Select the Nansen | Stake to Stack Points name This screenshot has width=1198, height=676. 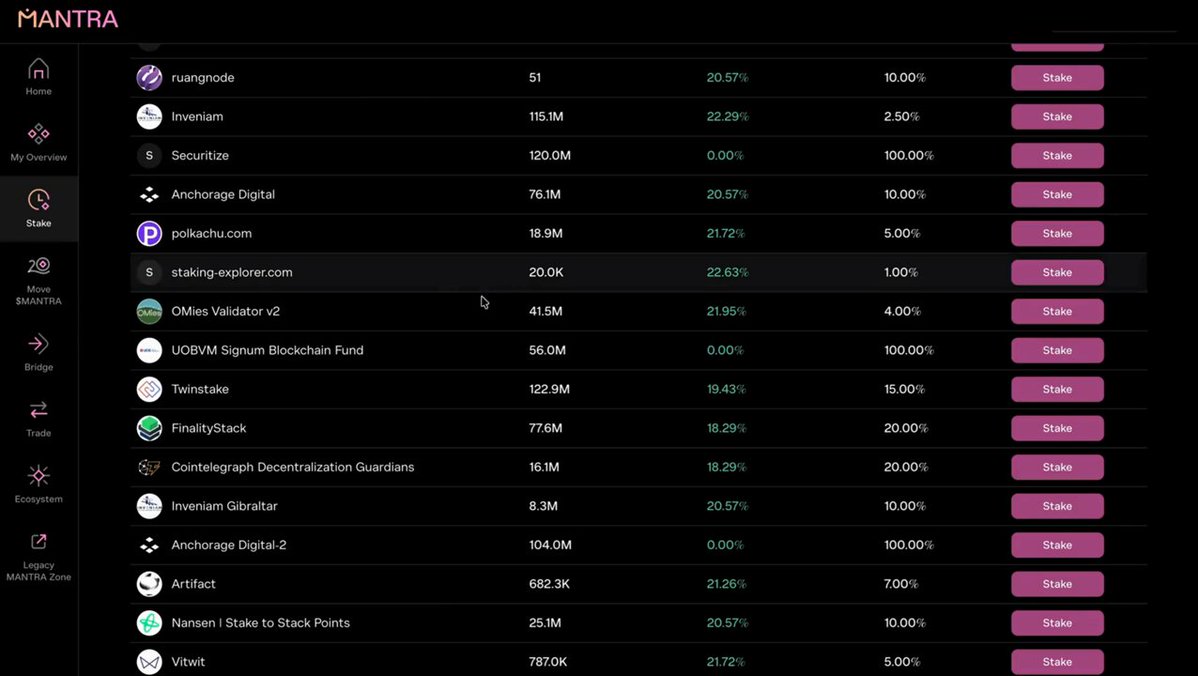[x=261, y=623]
